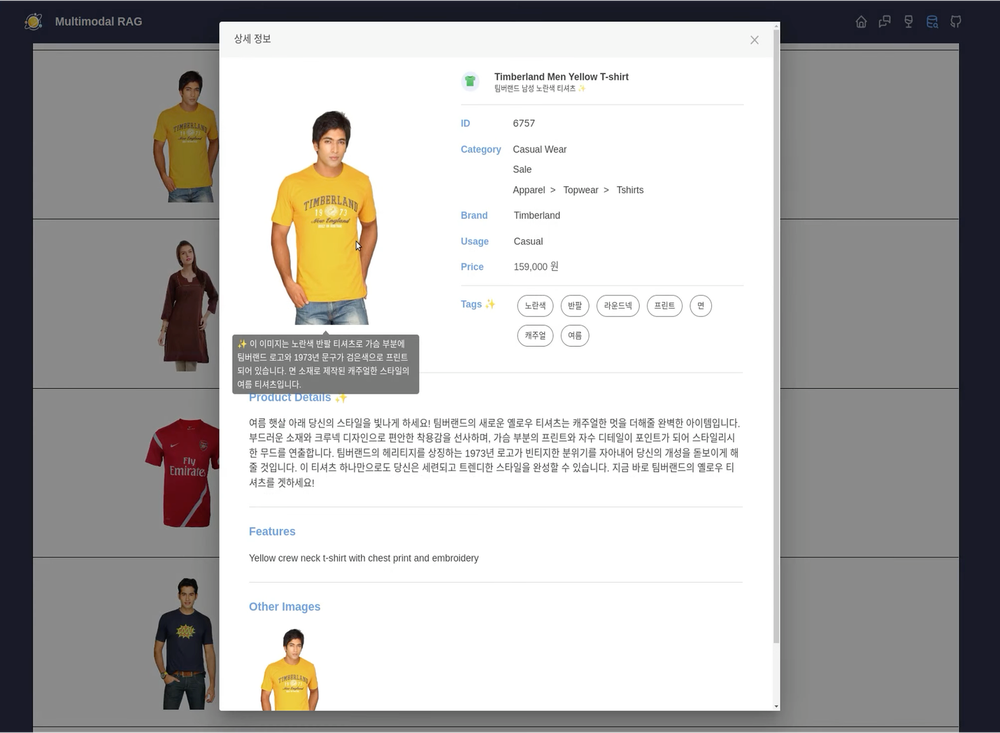
Task: Select the 면 tag
Action: tap(701, 306)
